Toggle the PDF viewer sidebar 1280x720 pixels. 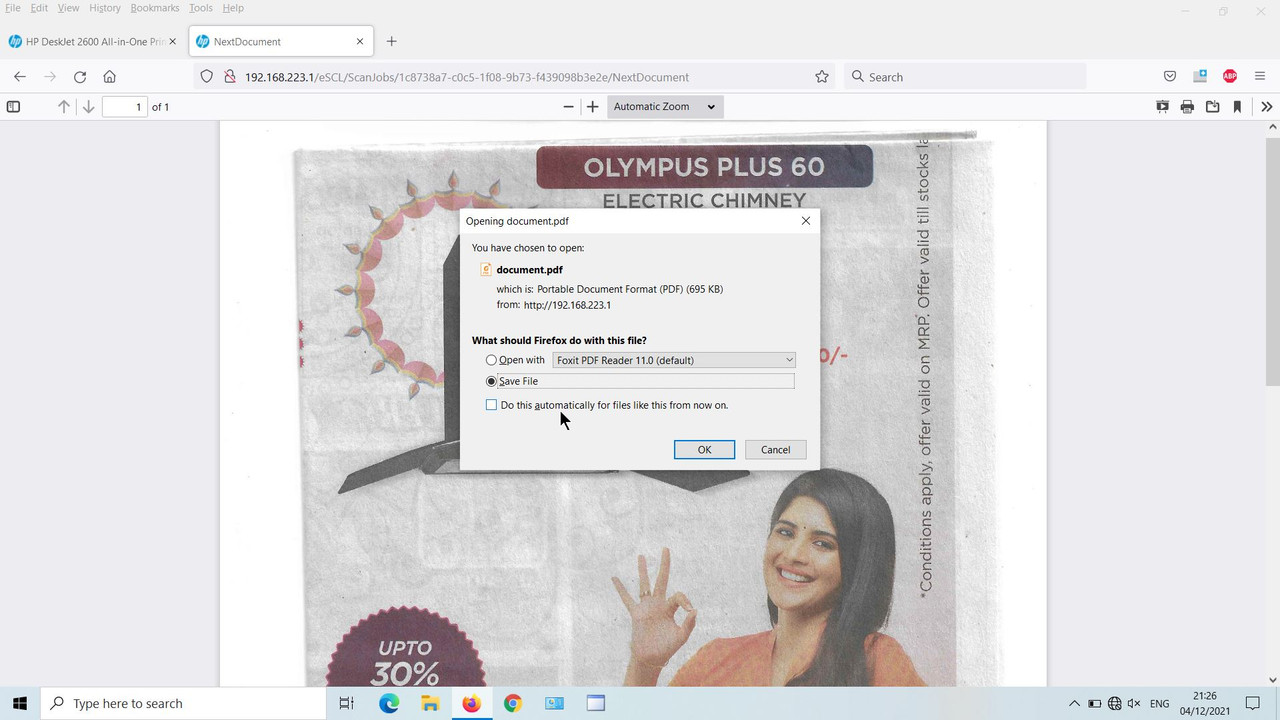coord(13,107)
